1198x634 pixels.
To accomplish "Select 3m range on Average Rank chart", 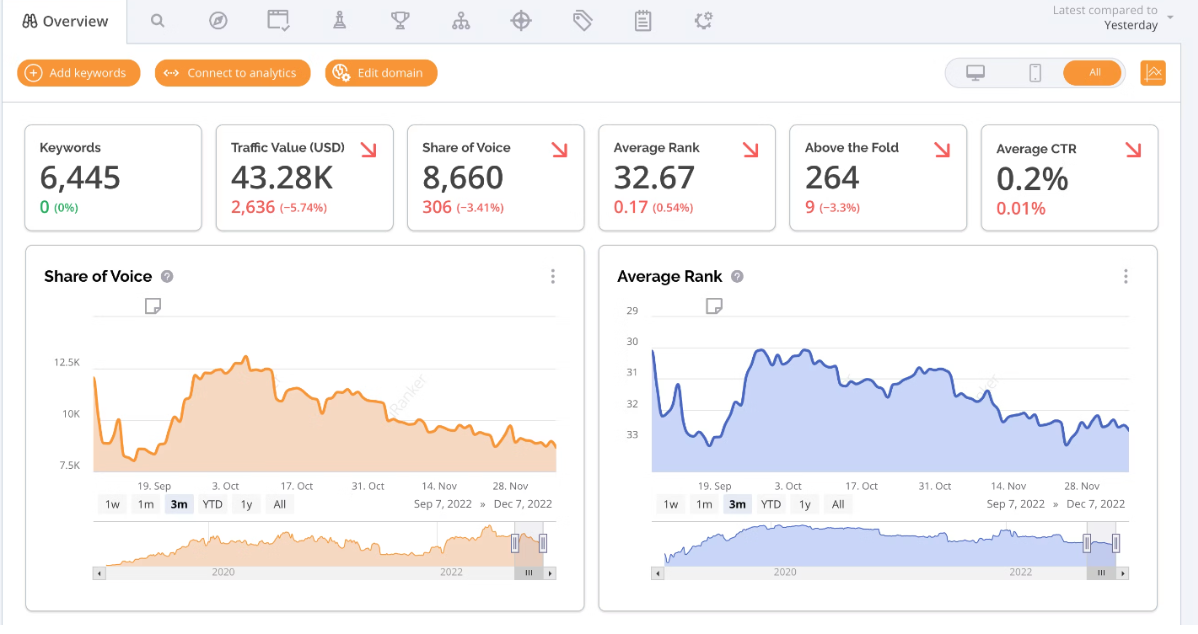I will (x=737, y=504).
